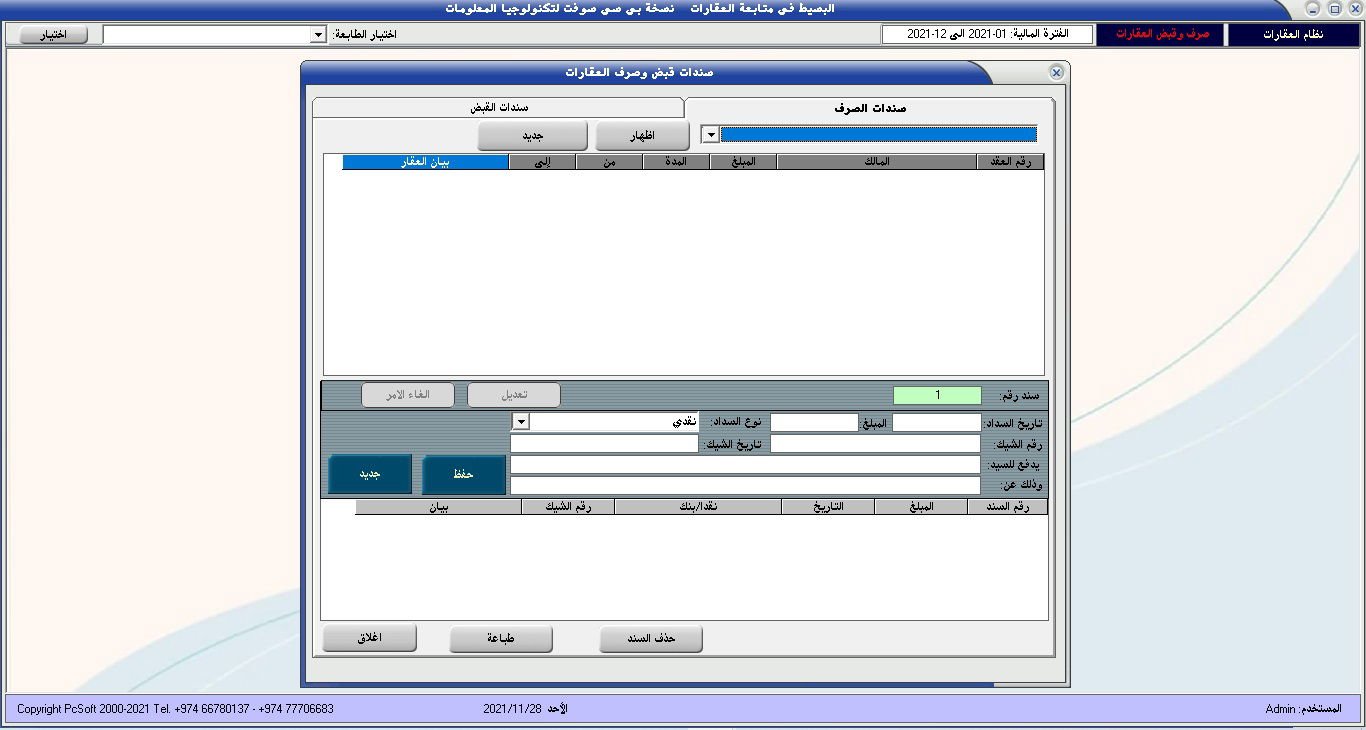Viewport: 1366px width, 730px height.
Task: Click the جديد button above the records grid
Action: pyautogui.click(x=533, y=134)
